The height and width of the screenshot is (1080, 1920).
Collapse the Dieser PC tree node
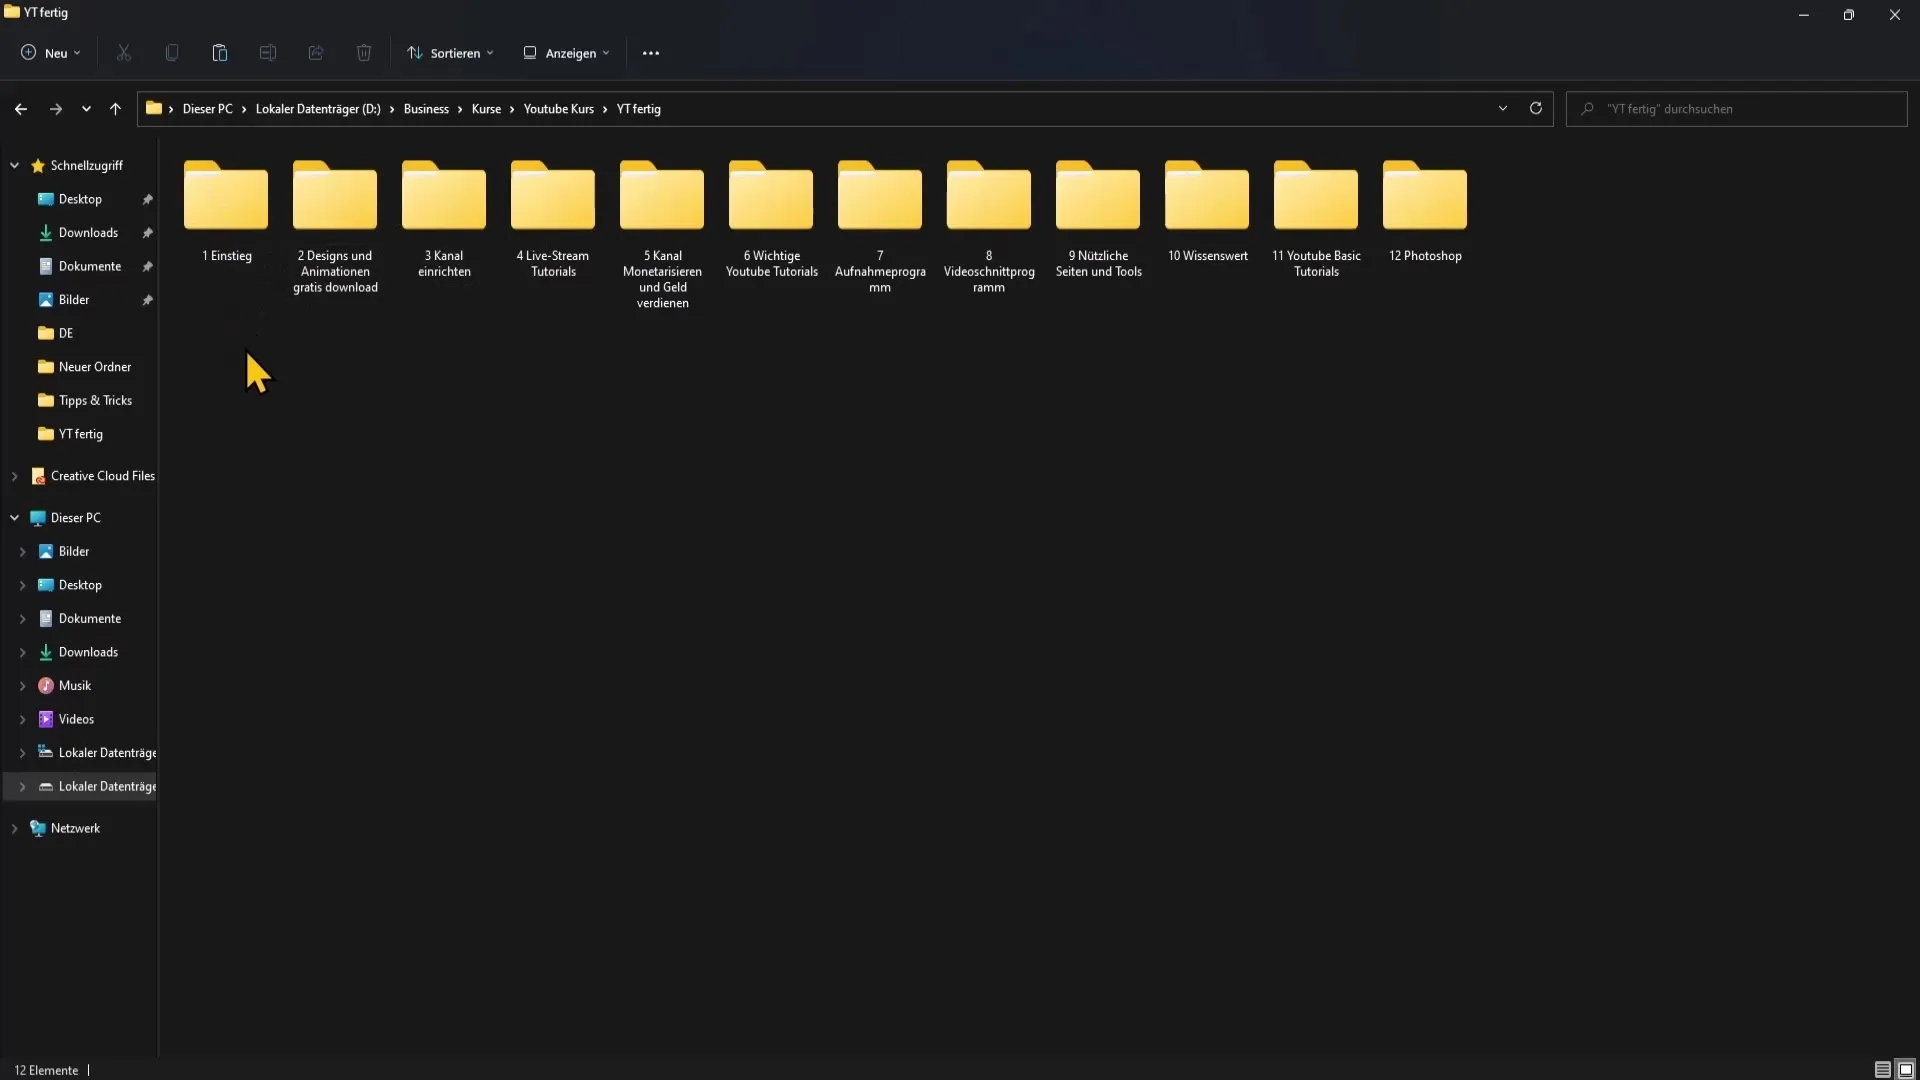[x=14, y=518]
